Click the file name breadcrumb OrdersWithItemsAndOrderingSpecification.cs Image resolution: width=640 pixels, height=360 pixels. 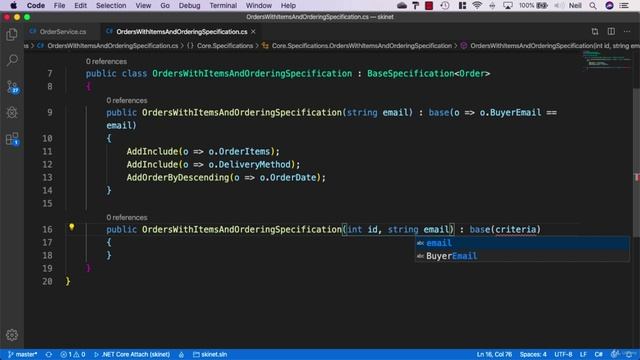[x=113, y=46]
